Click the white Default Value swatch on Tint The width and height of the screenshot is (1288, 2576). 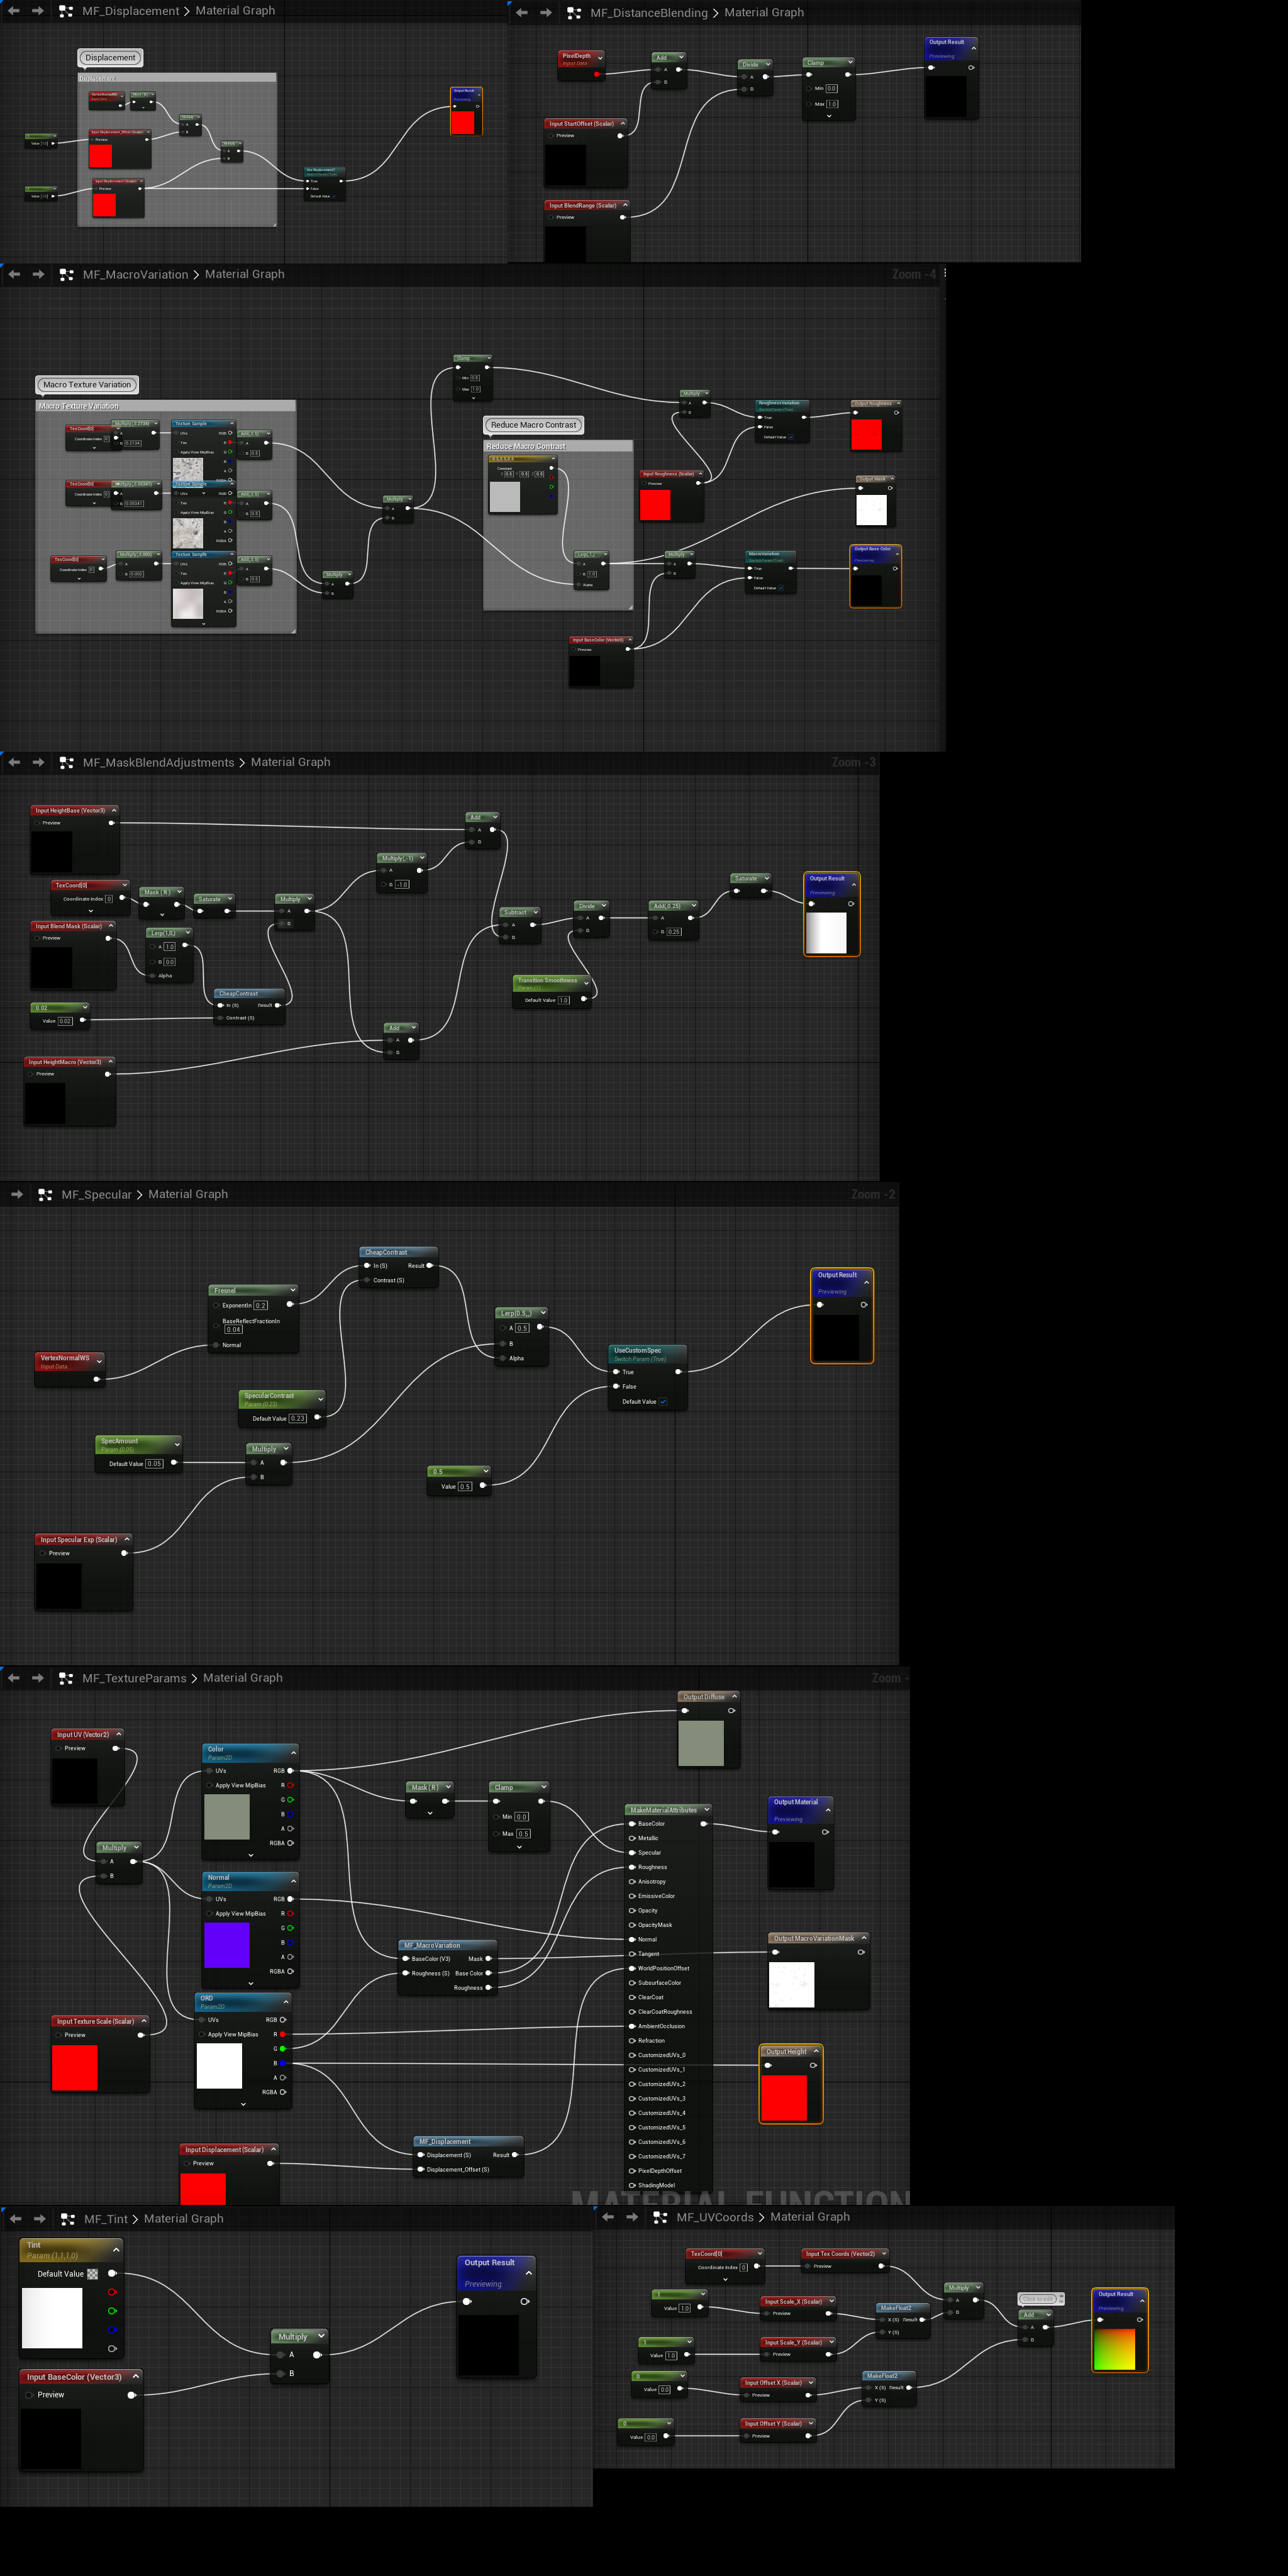tap(92, 2274)
